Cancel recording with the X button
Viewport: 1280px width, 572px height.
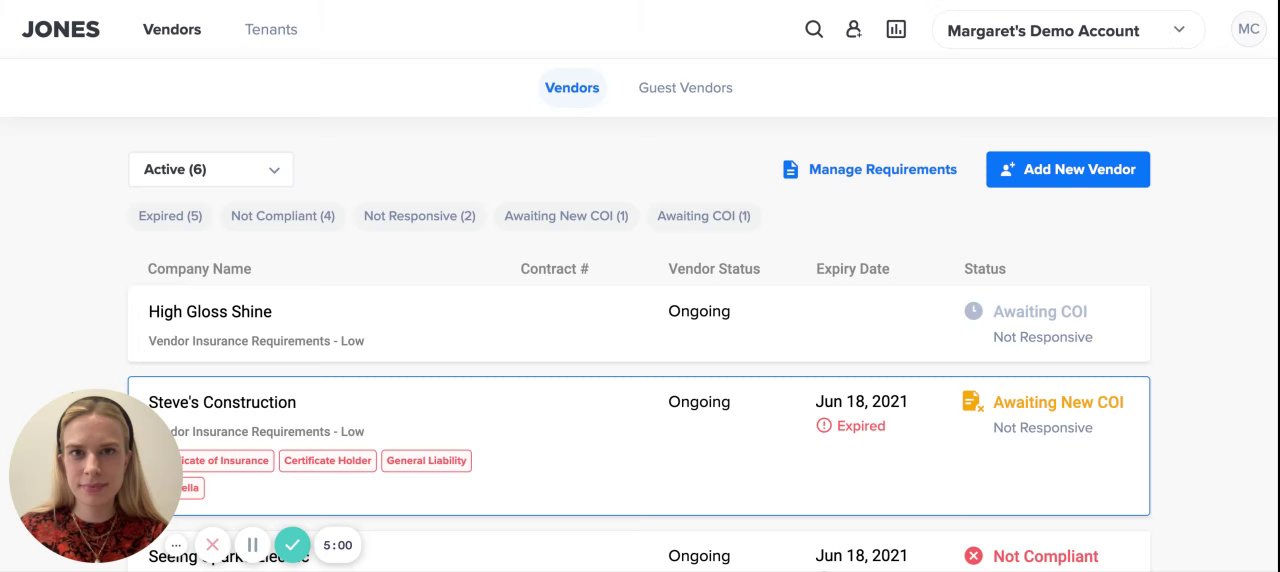coord(212,545)
